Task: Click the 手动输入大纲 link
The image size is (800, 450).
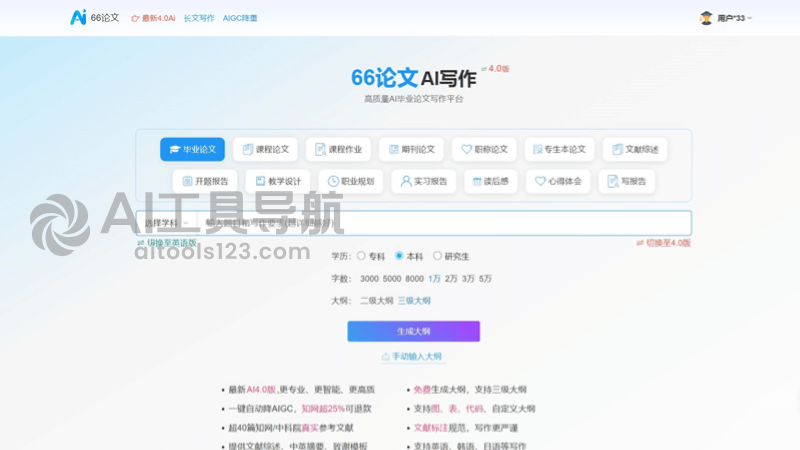Action: (412, 356)
